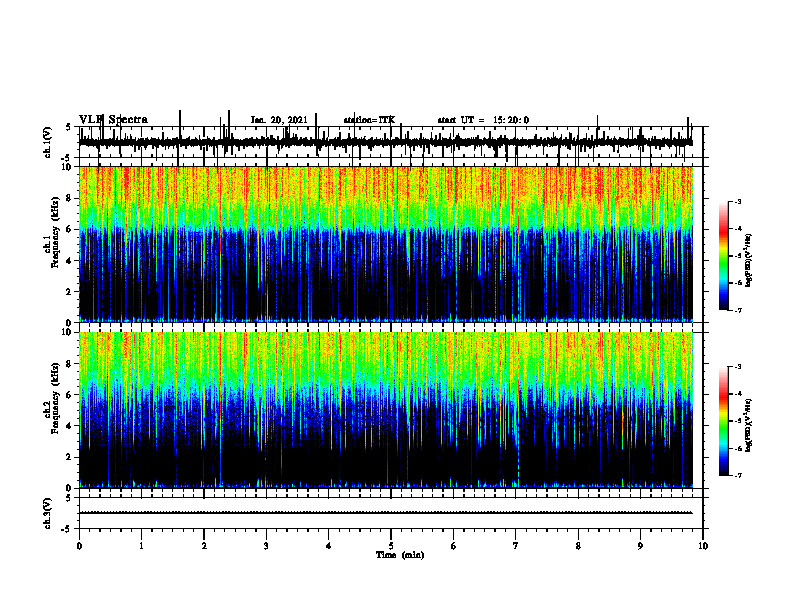Click the "-7" tick on ch.1 colorbar
The image size is (792, 612).
[737, 310]
